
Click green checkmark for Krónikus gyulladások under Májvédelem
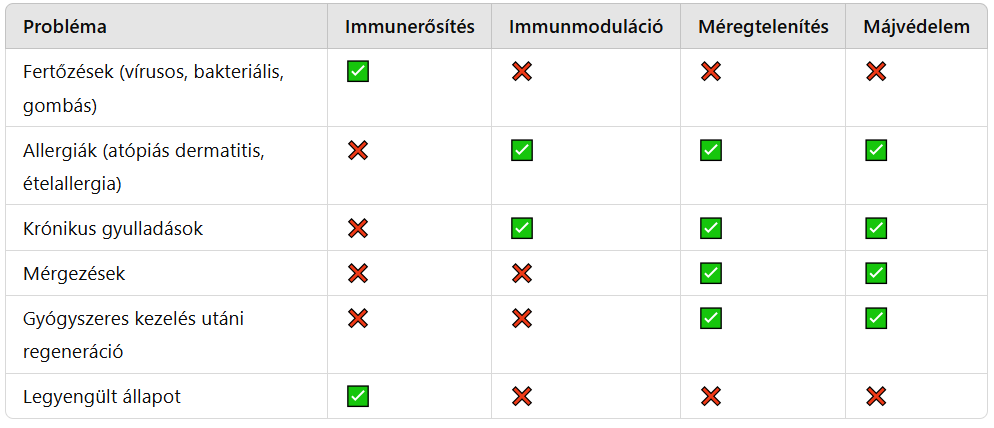coord(876,228)
